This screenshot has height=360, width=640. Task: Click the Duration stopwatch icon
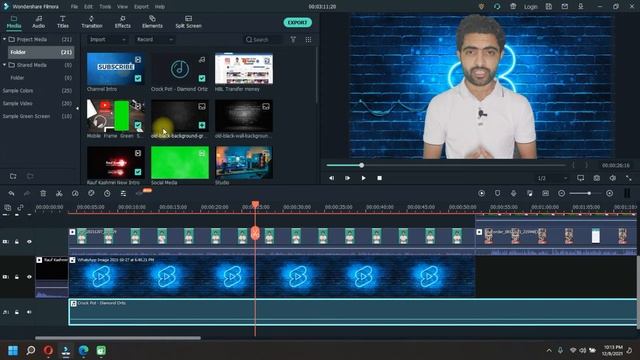tap(107, 193)
